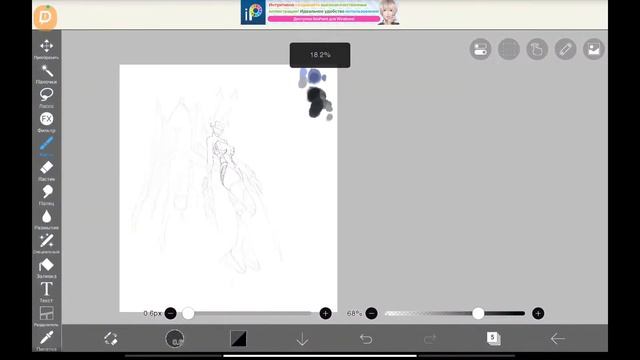Image resolution: width=640 pixels, height=360 pixels.
Task: Select the Lasso tool
Action: coord(47,98)
